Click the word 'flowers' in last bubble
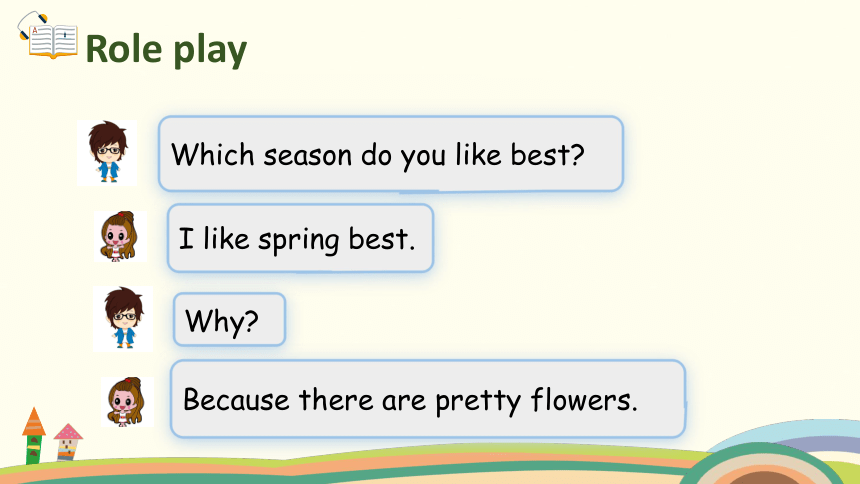Image resolution: width=860 pixels, height=484 pixels. tap(584, 399)
